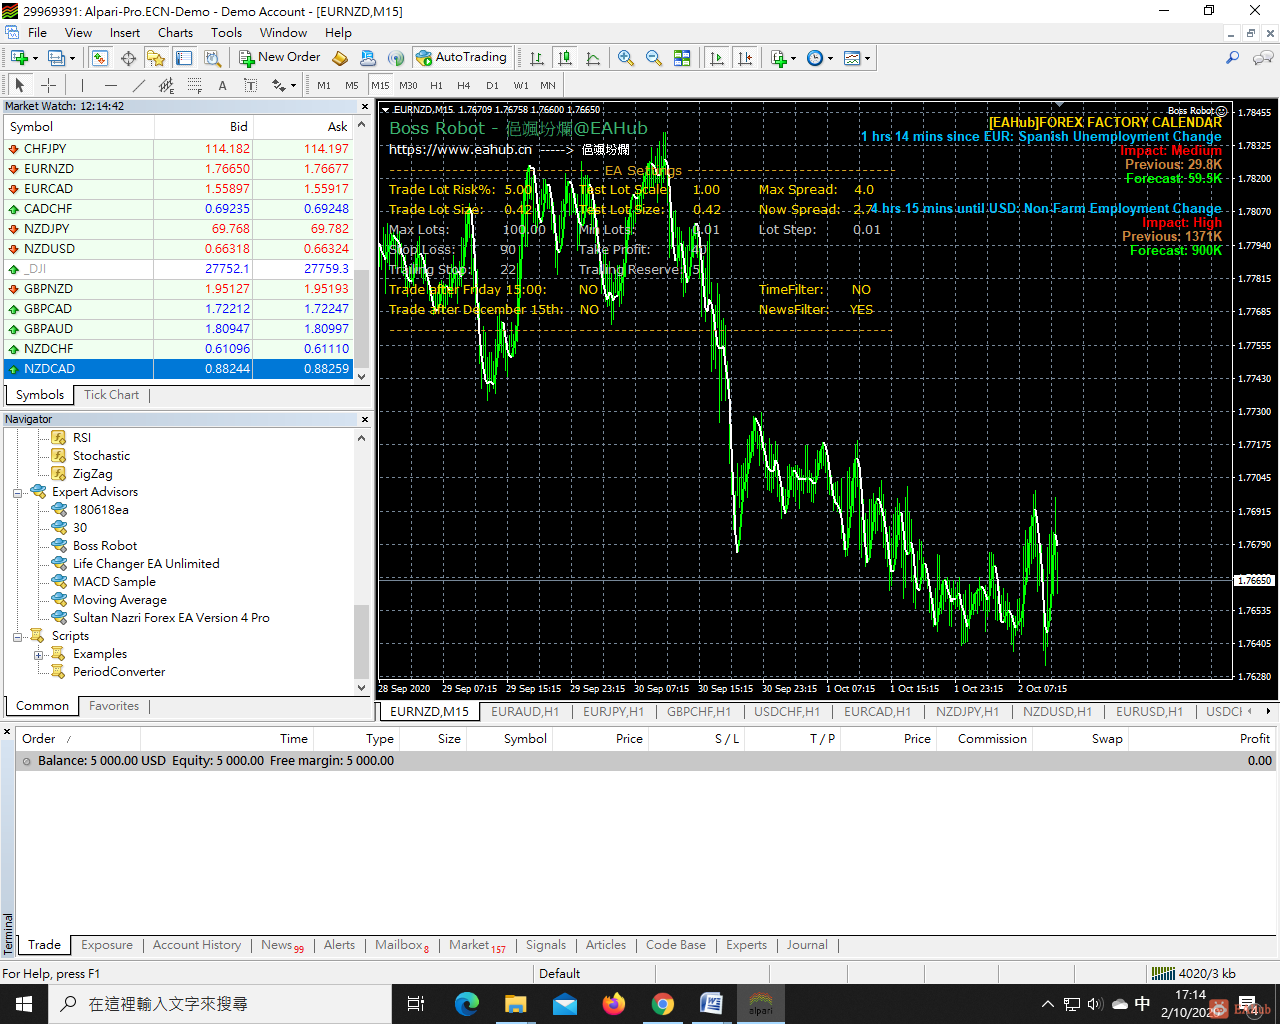The height and width of the screenshot is (1024, 1280).
Task: Select the Fibonacci Retracement tool
Action: pos(194,85)
